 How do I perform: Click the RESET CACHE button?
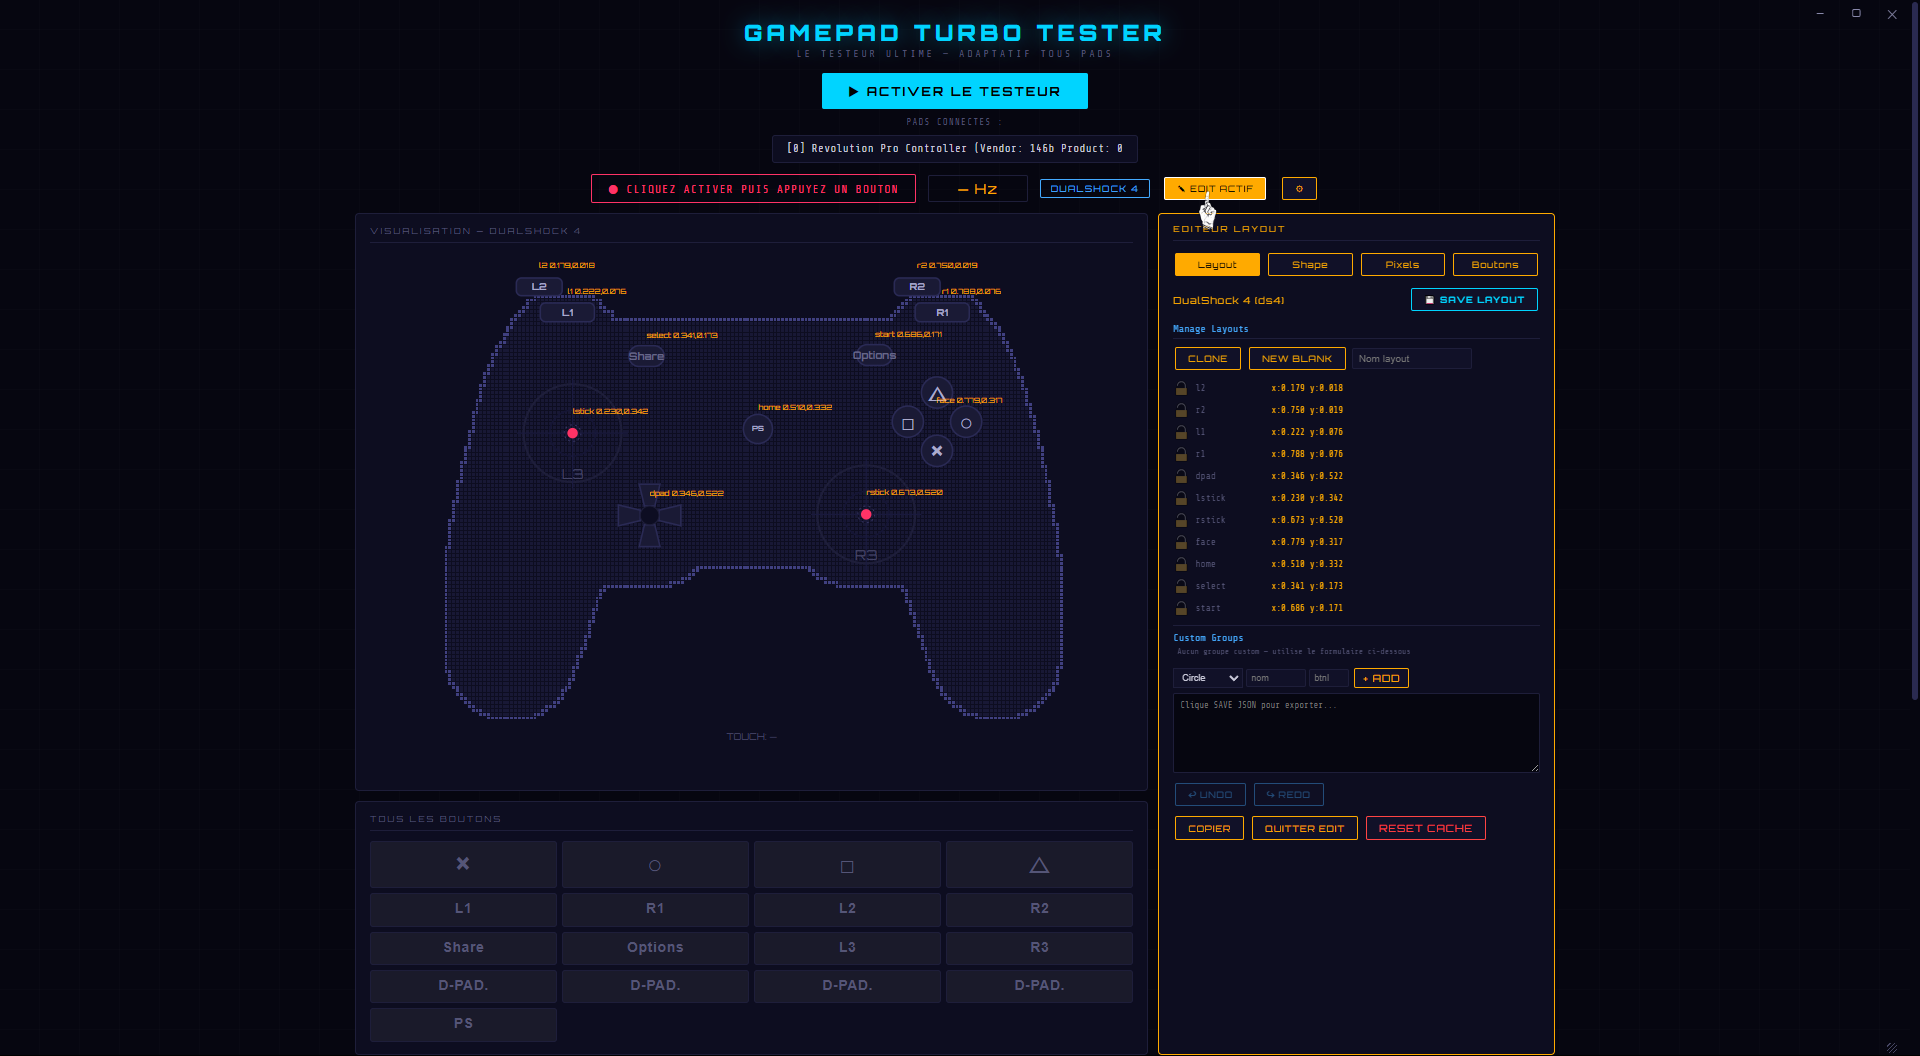1425,828
